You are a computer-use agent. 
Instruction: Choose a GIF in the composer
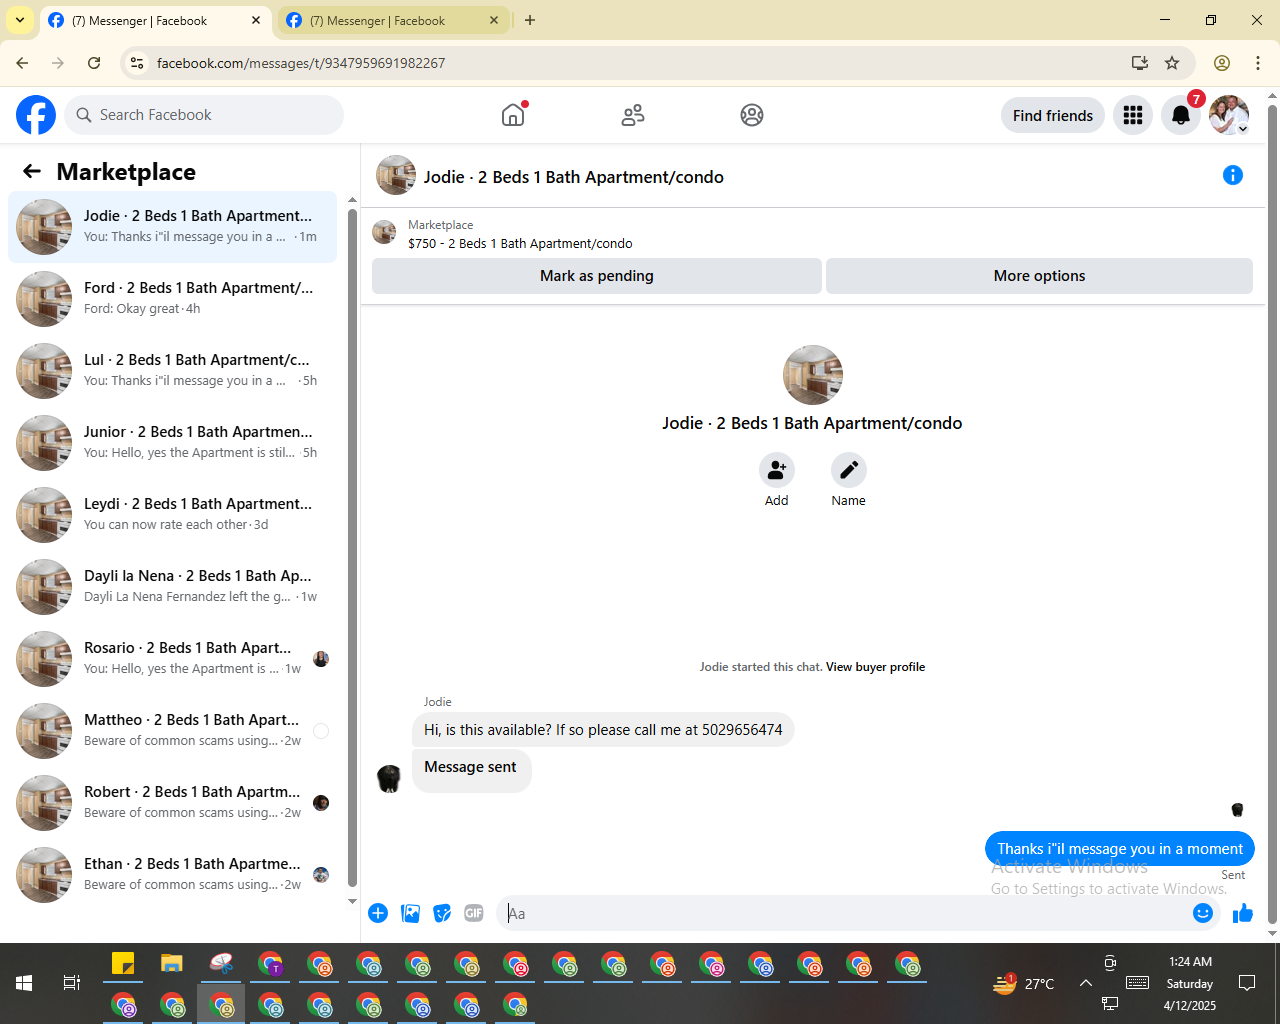coord(474,913)
